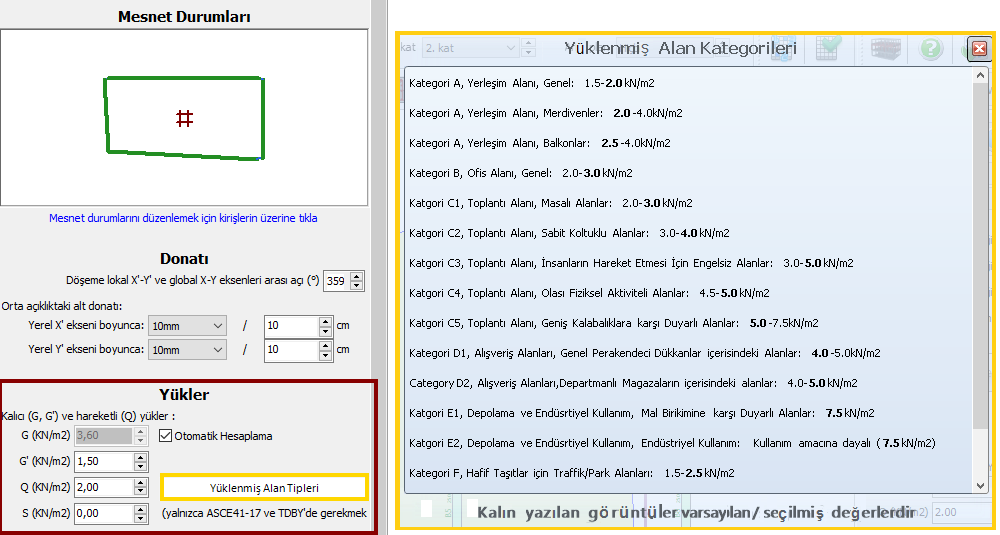1000x535 pixels.
Task: Click the slab diagram's top green beam edge
Action: 184,79
